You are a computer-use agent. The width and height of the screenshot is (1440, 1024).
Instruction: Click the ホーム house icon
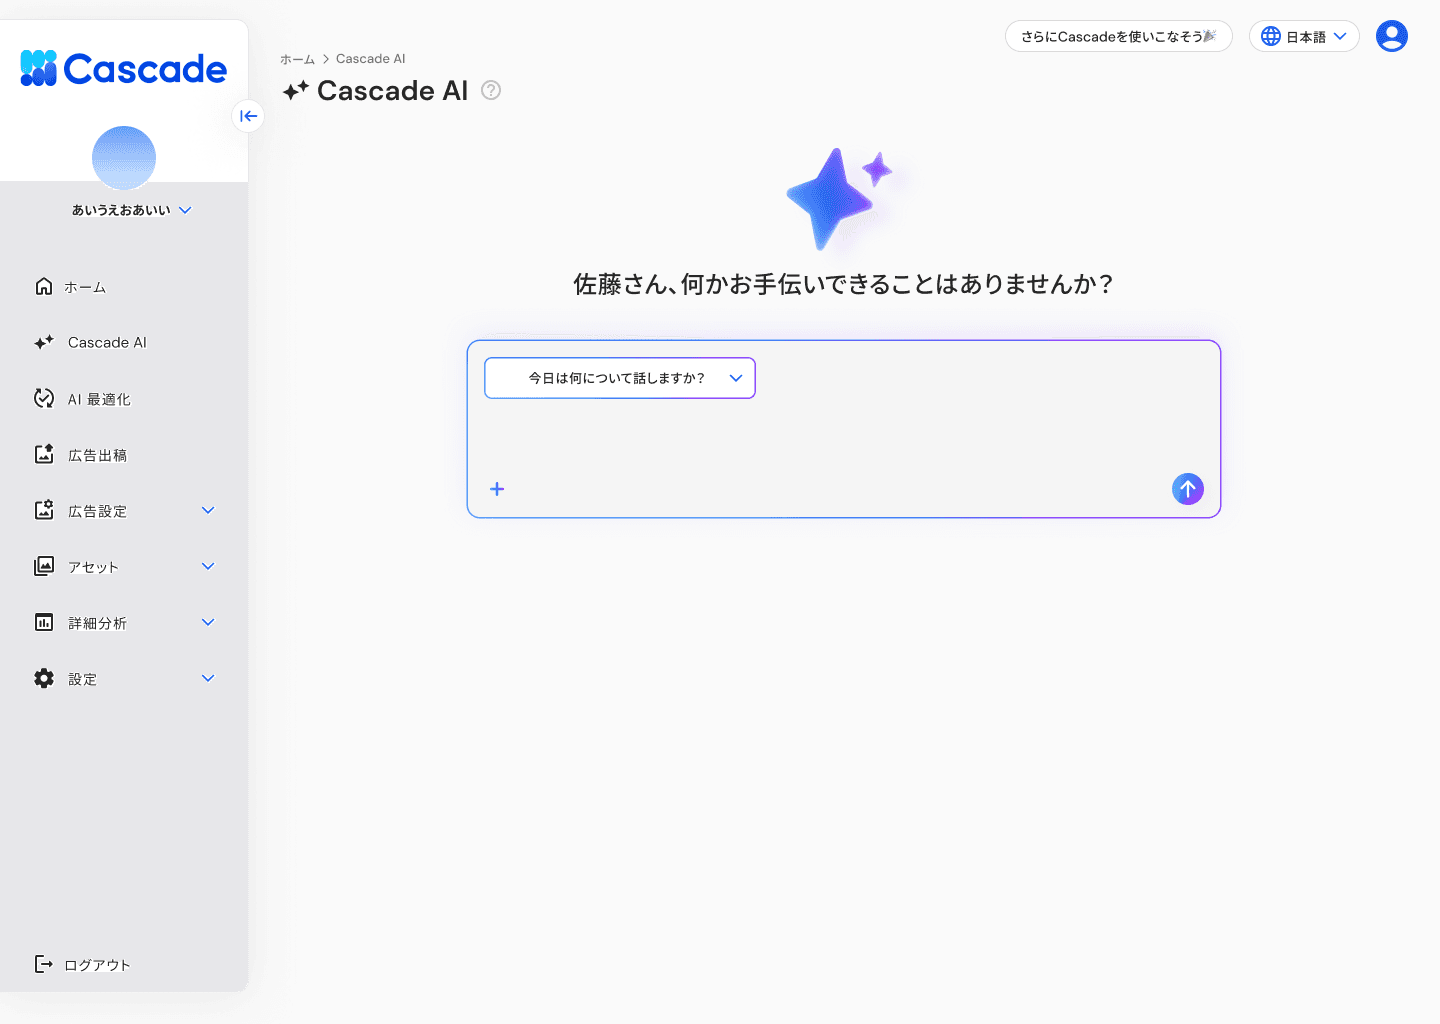coord(44,286)
